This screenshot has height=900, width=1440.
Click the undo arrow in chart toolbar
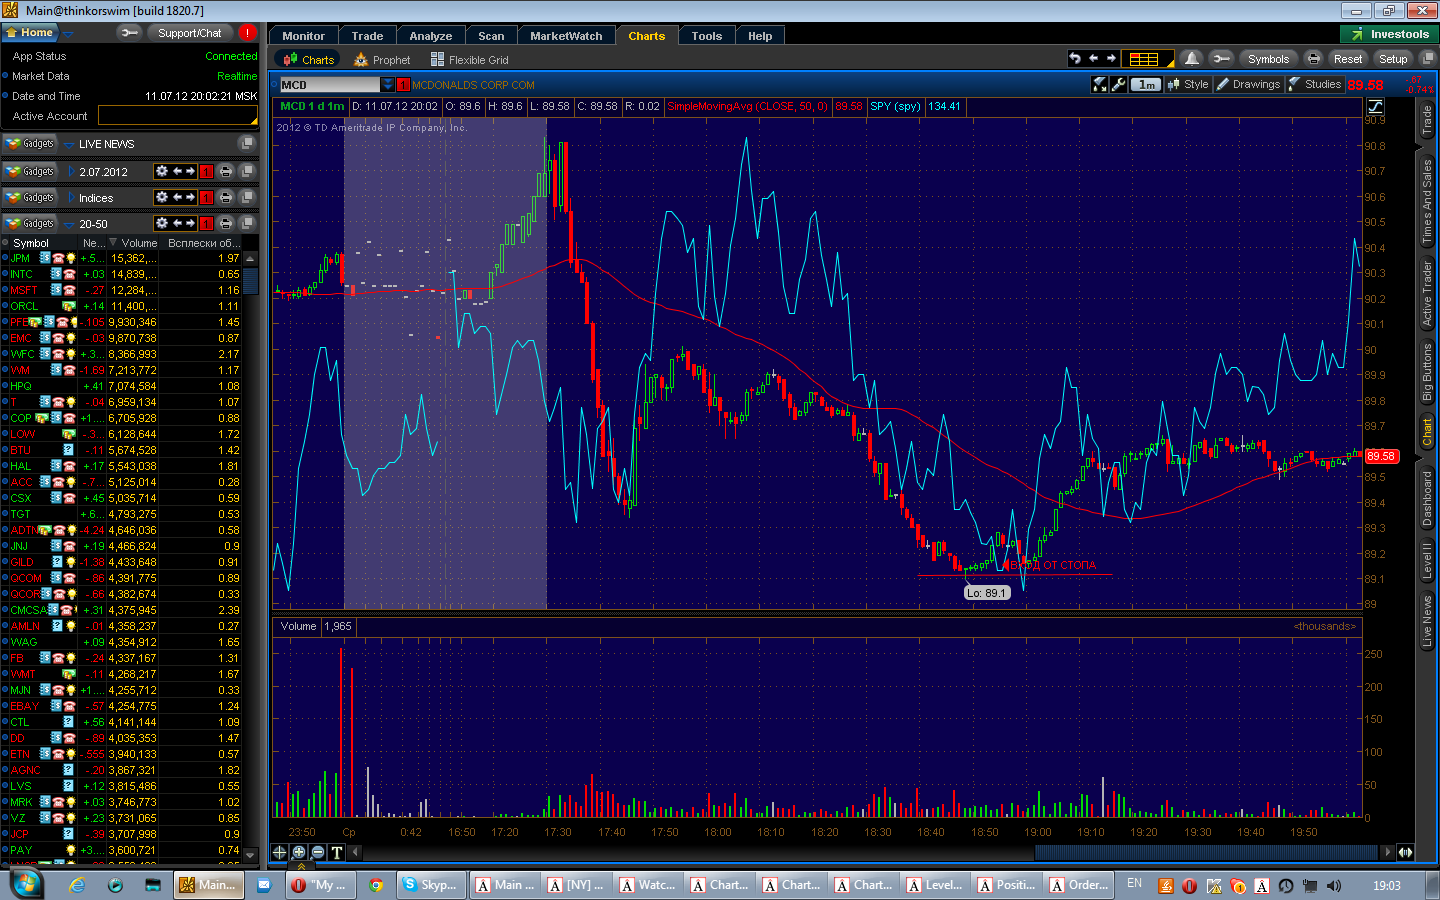(1075, 59)
